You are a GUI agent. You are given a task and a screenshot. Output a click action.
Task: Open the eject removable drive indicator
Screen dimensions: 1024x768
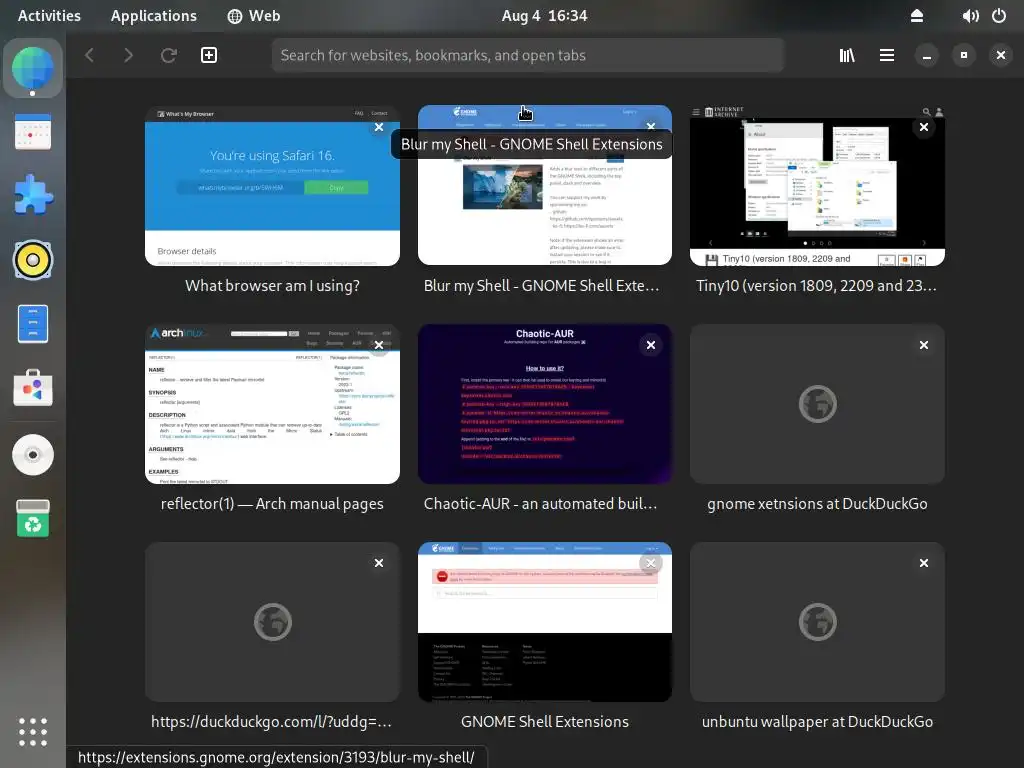tap(917, 16)
